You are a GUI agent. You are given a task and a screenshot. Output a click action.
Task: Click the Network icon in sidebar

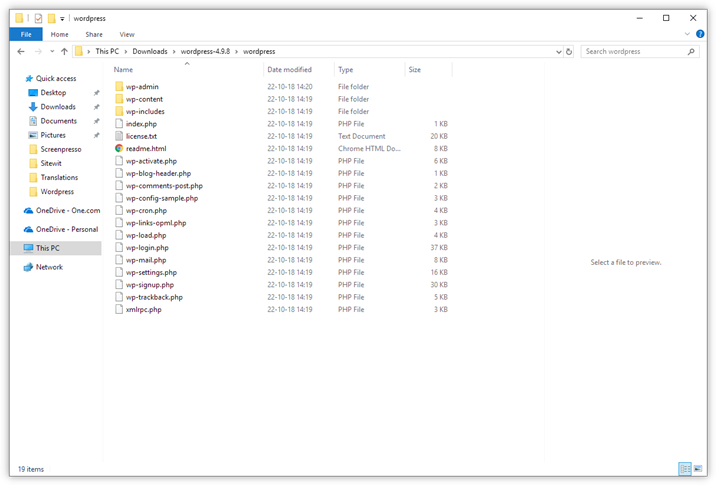pos(28,267)
